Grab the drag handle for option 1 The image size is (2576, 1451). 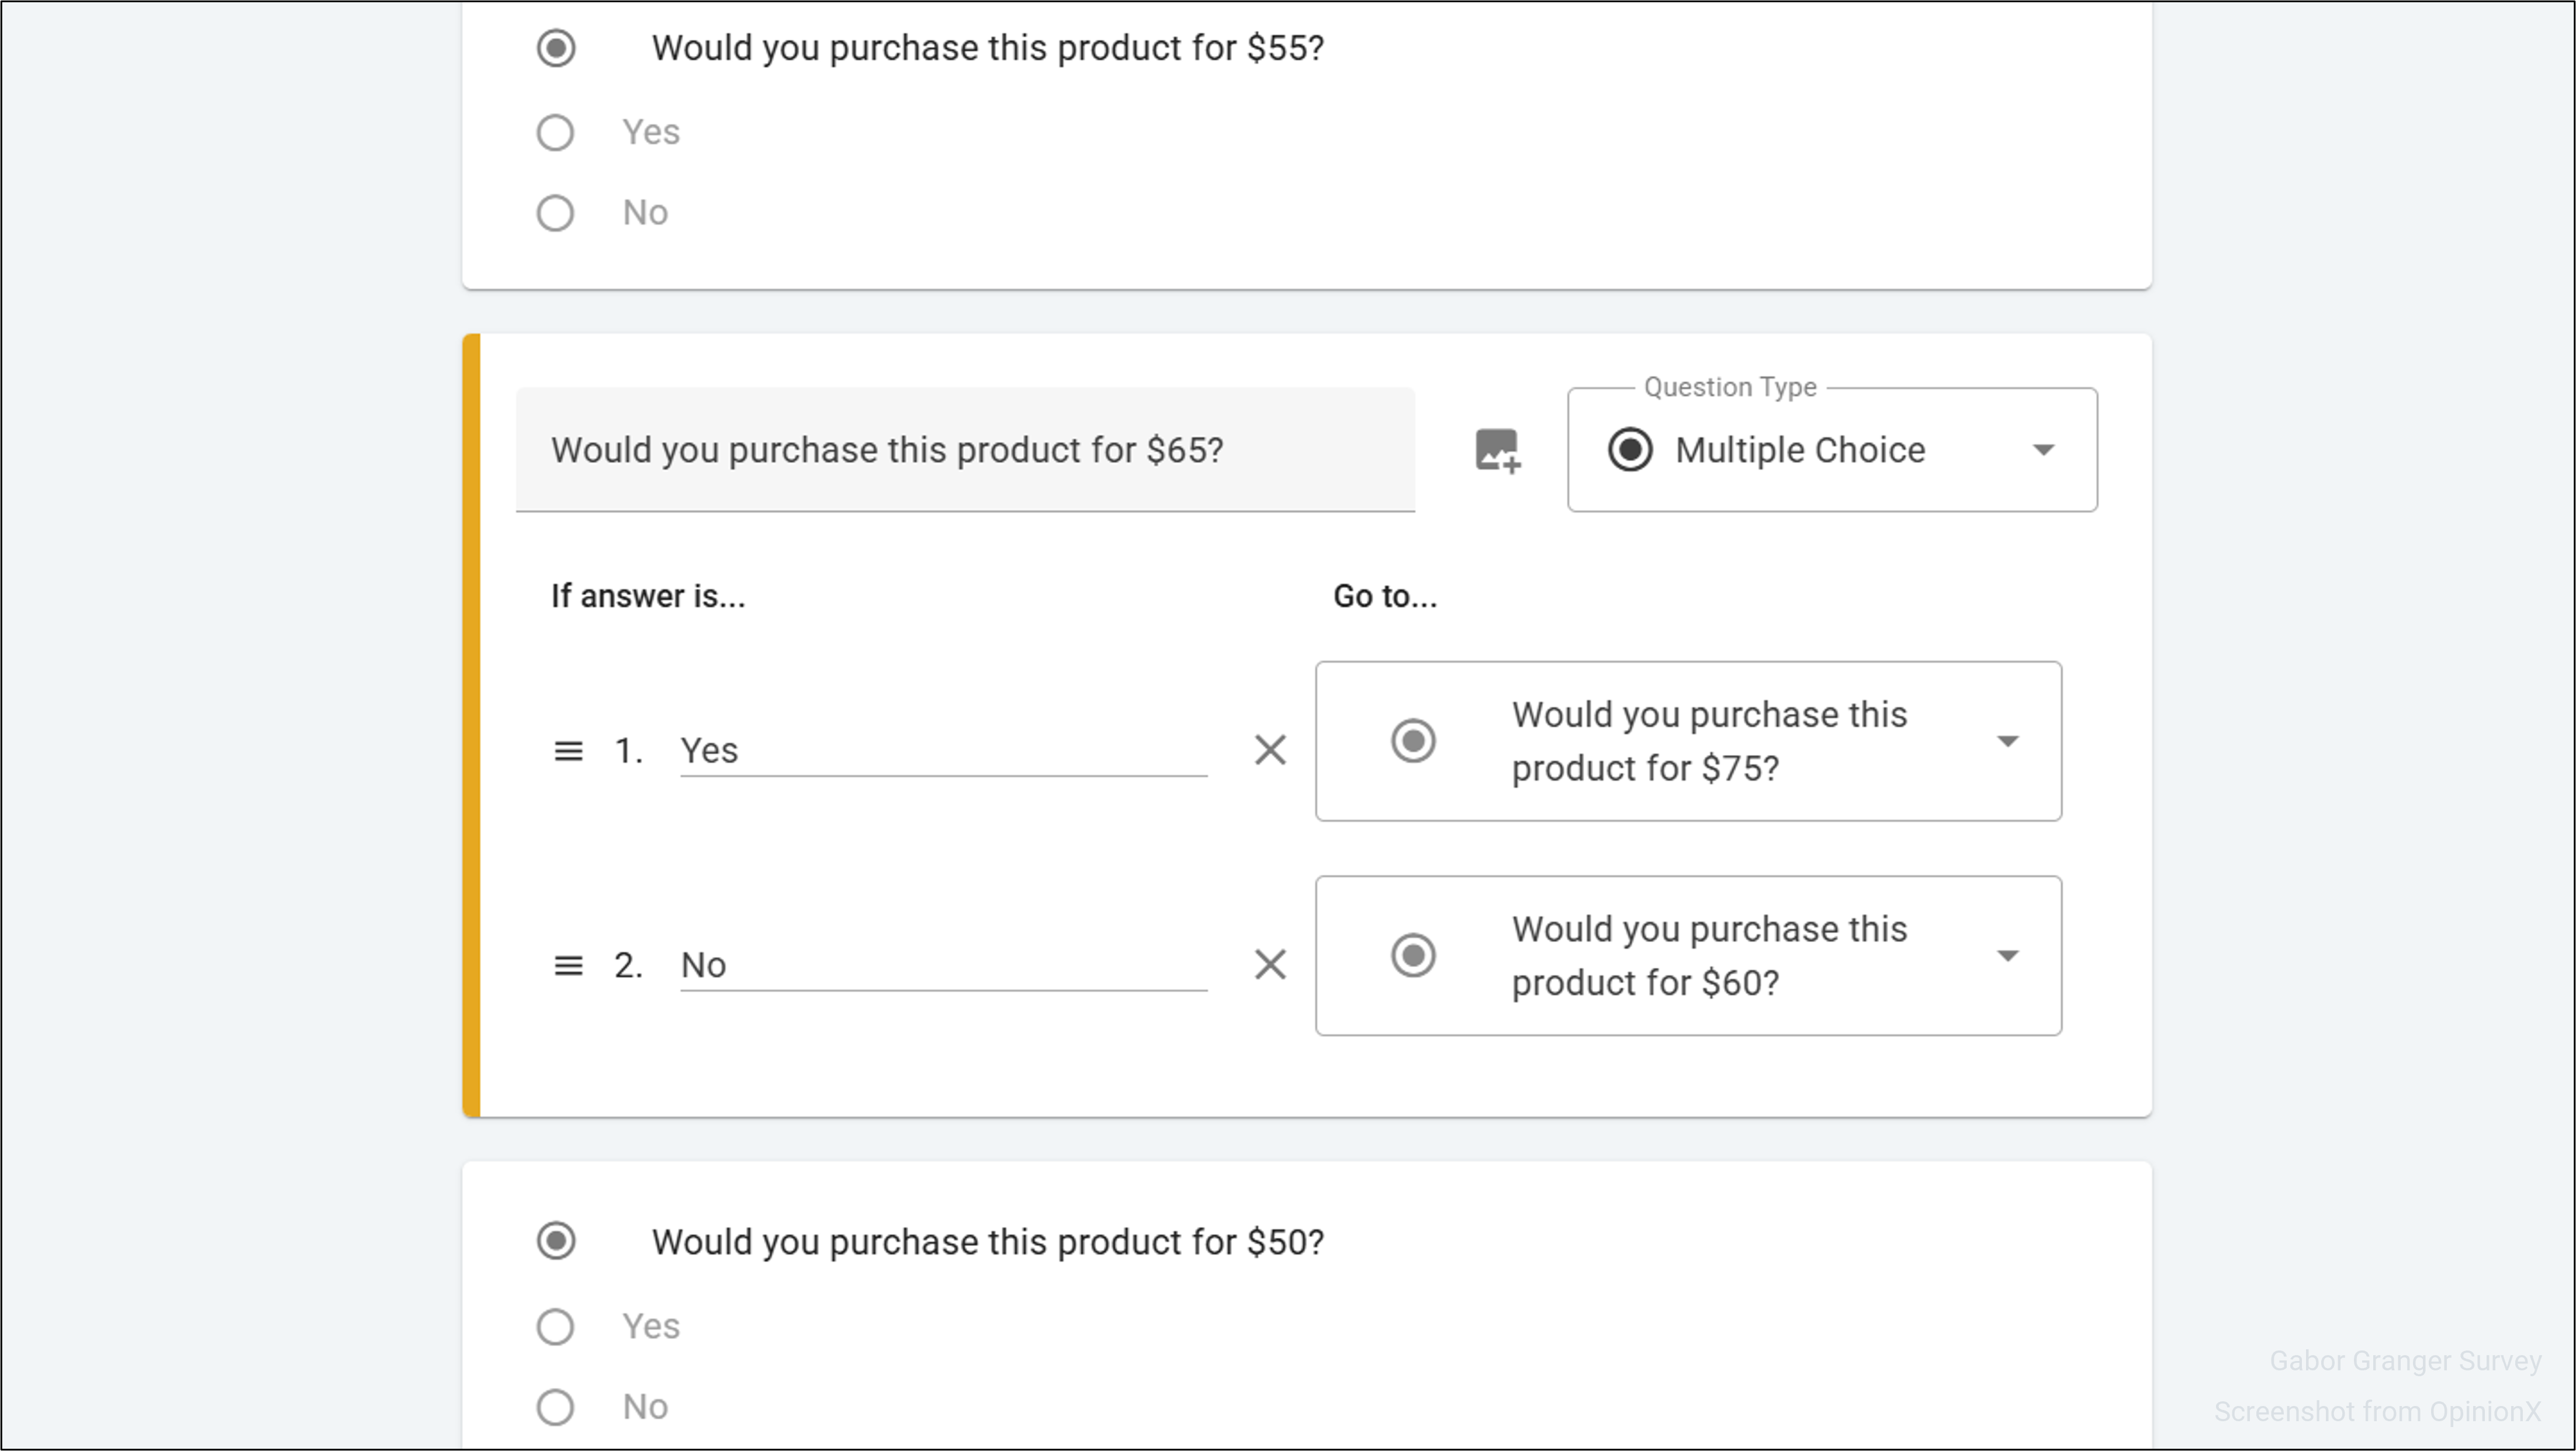tap(568, 750)
